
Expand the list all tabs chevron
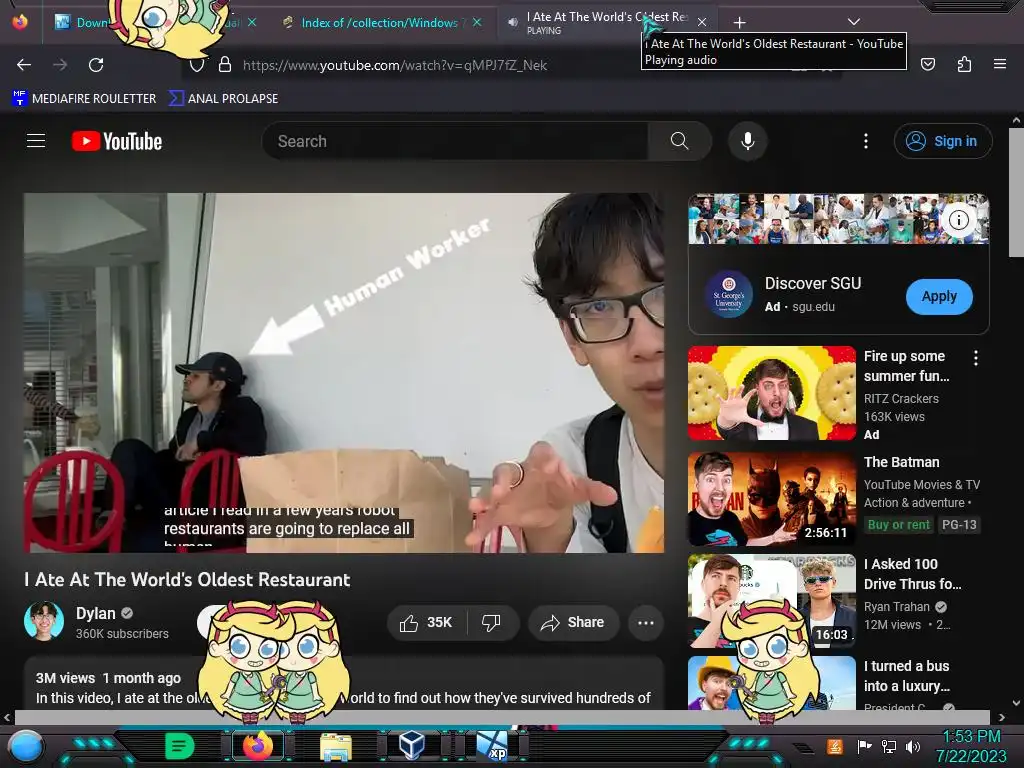854,22
